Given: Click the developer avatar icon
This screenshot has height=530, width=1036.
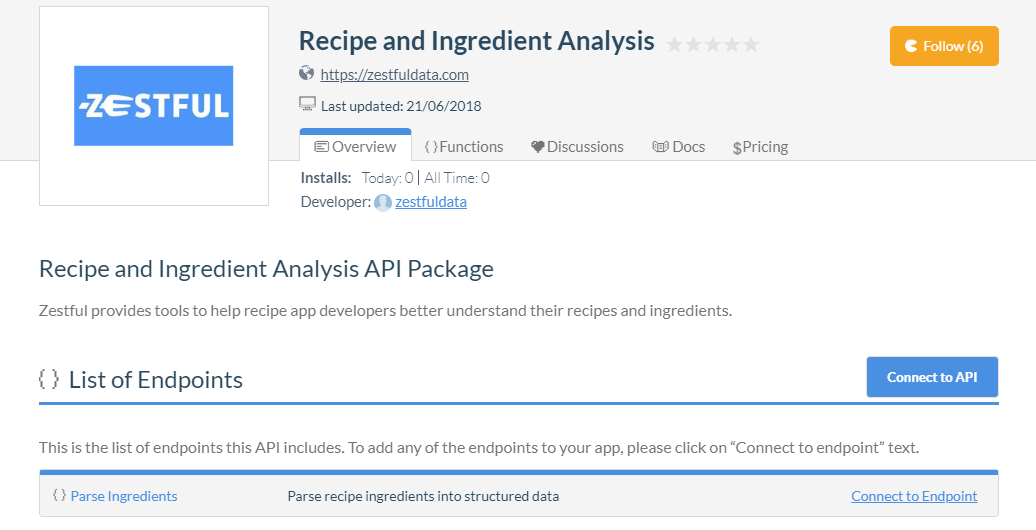Looking at the screenshot, I should point(383,202).
